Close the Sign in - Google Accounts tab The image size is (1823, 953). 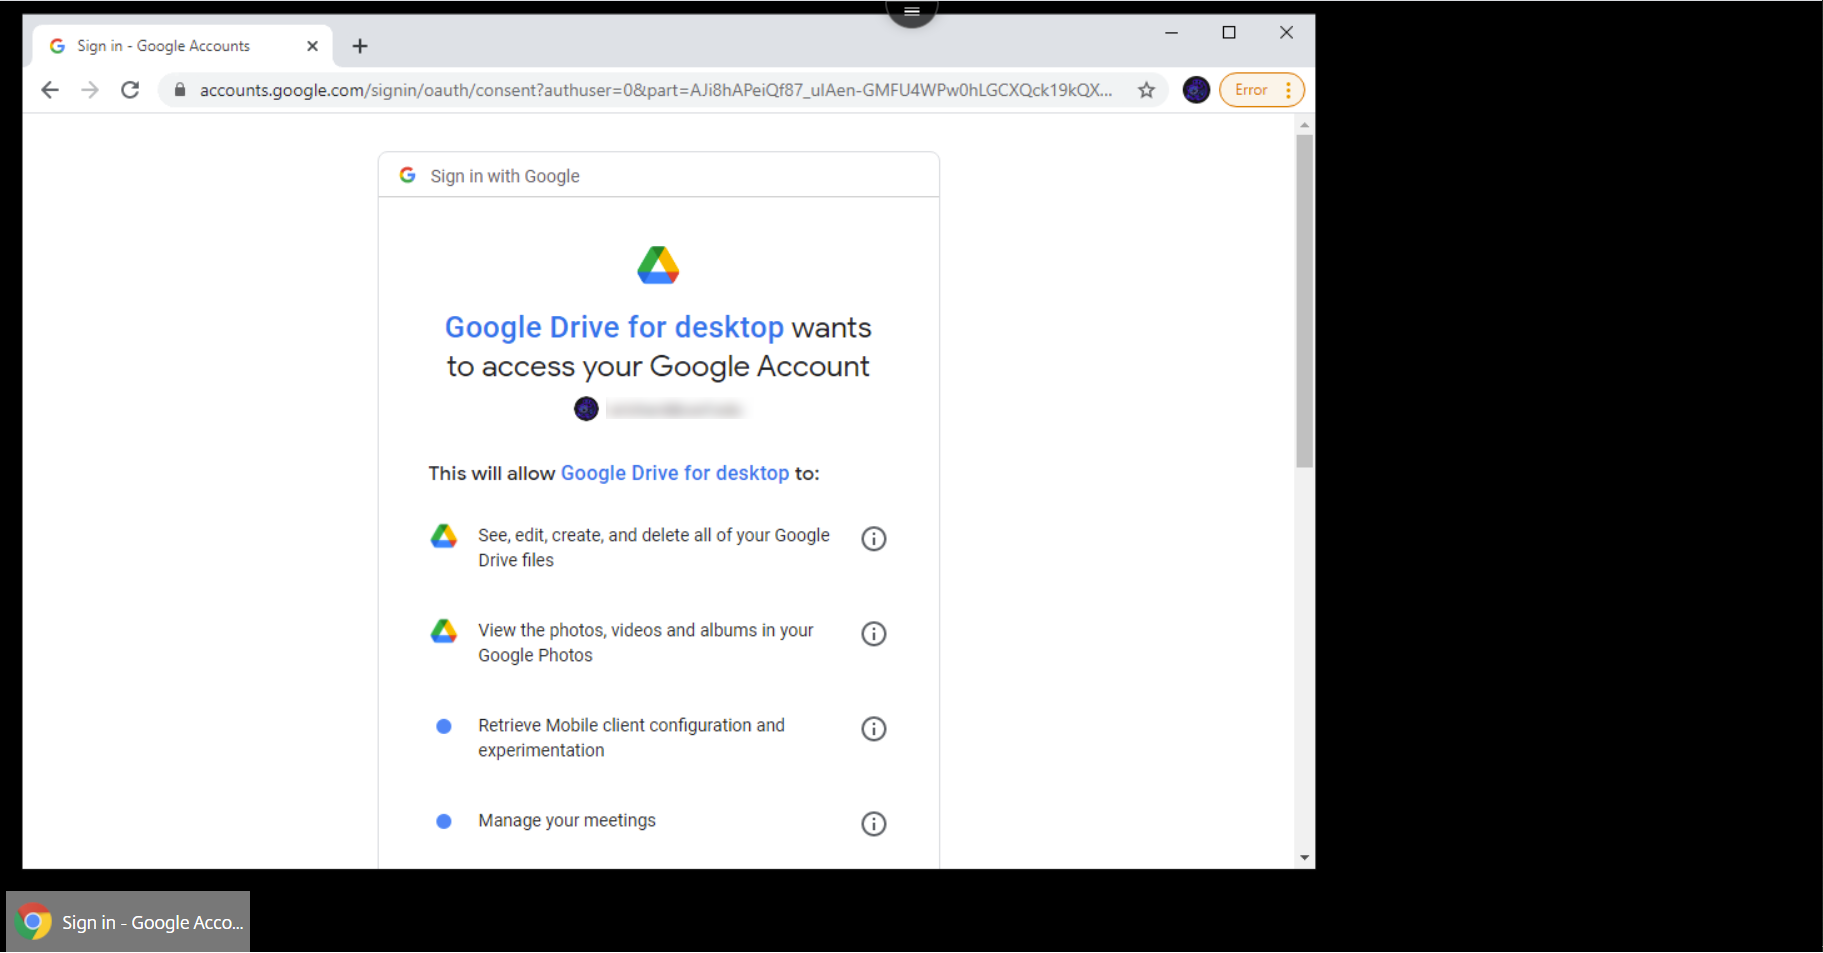[312, 46]
